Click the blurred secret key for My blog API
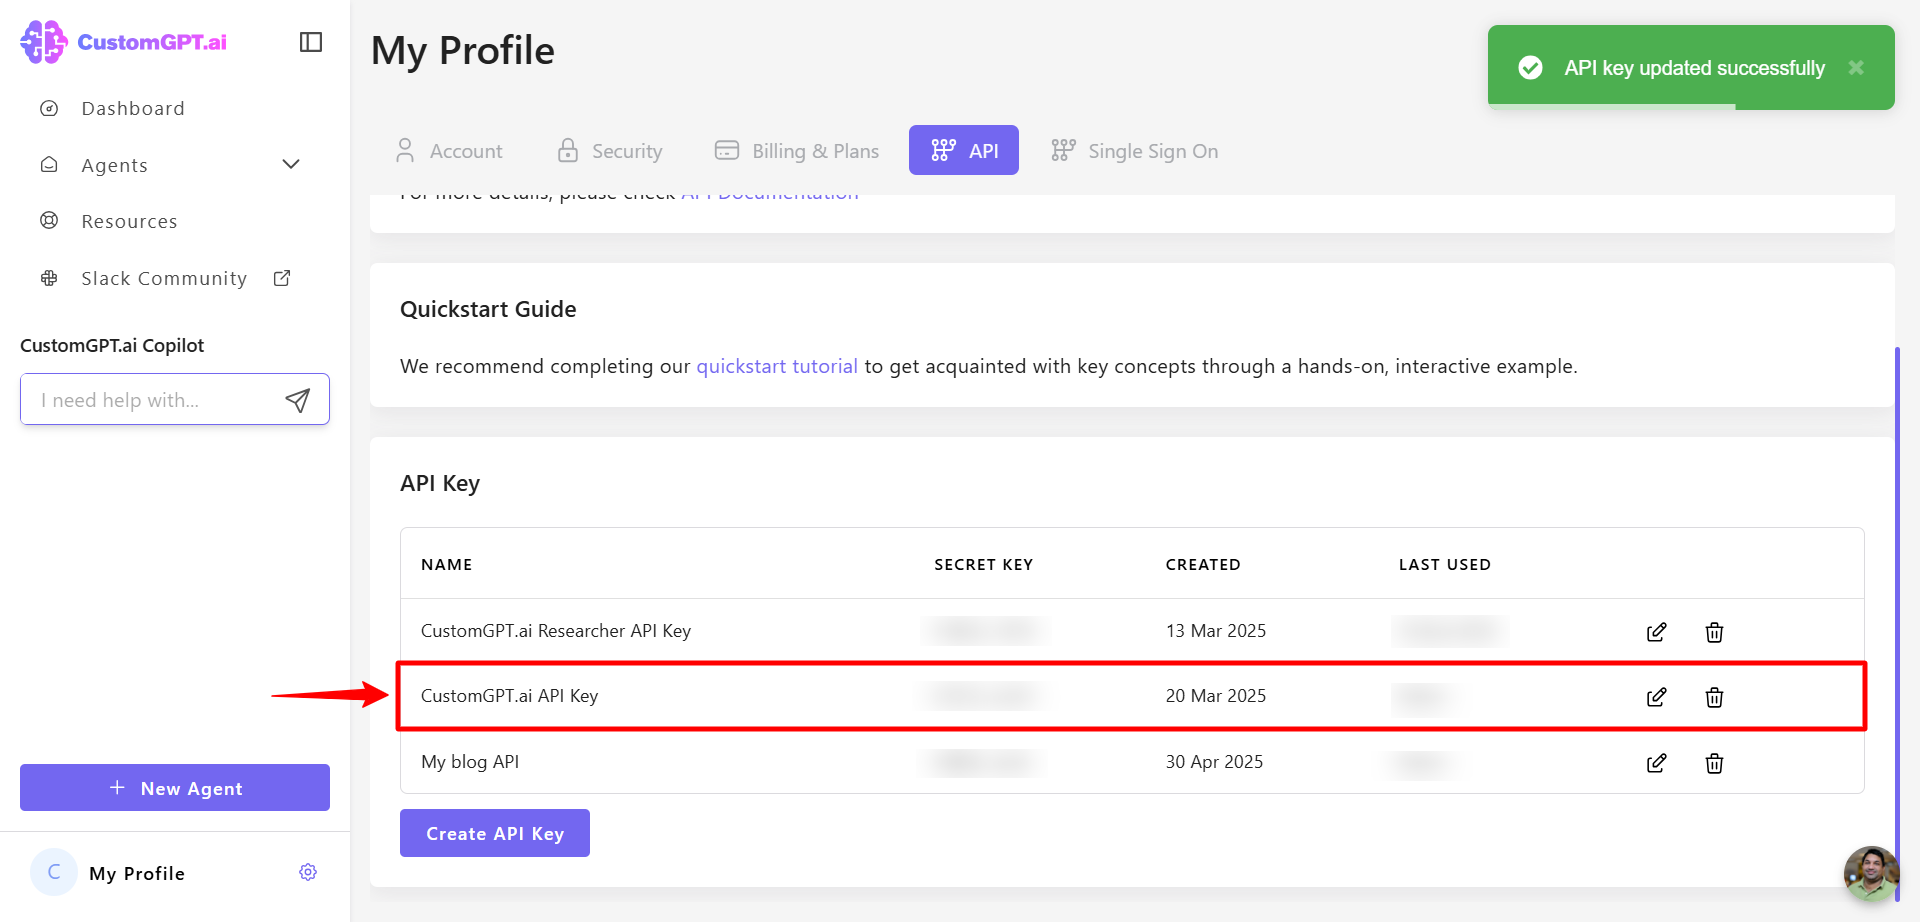The width and height of the screenshot is (1920, 922). 983,762
